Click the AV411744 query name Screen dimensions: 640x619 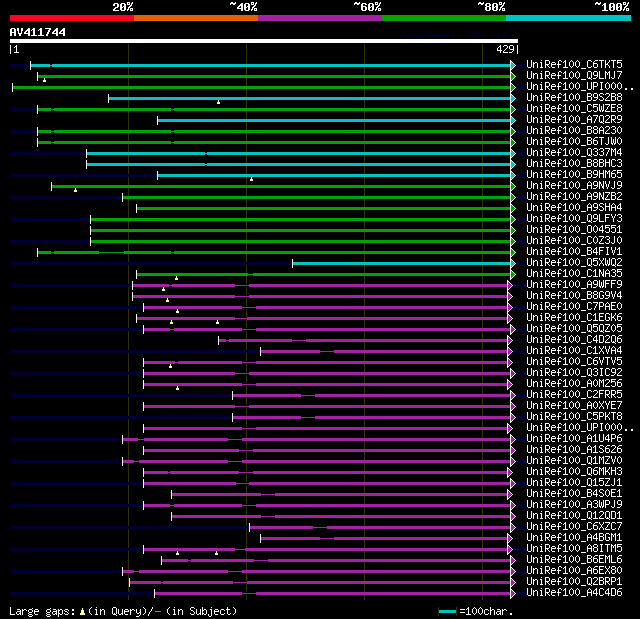coord(38,32)
